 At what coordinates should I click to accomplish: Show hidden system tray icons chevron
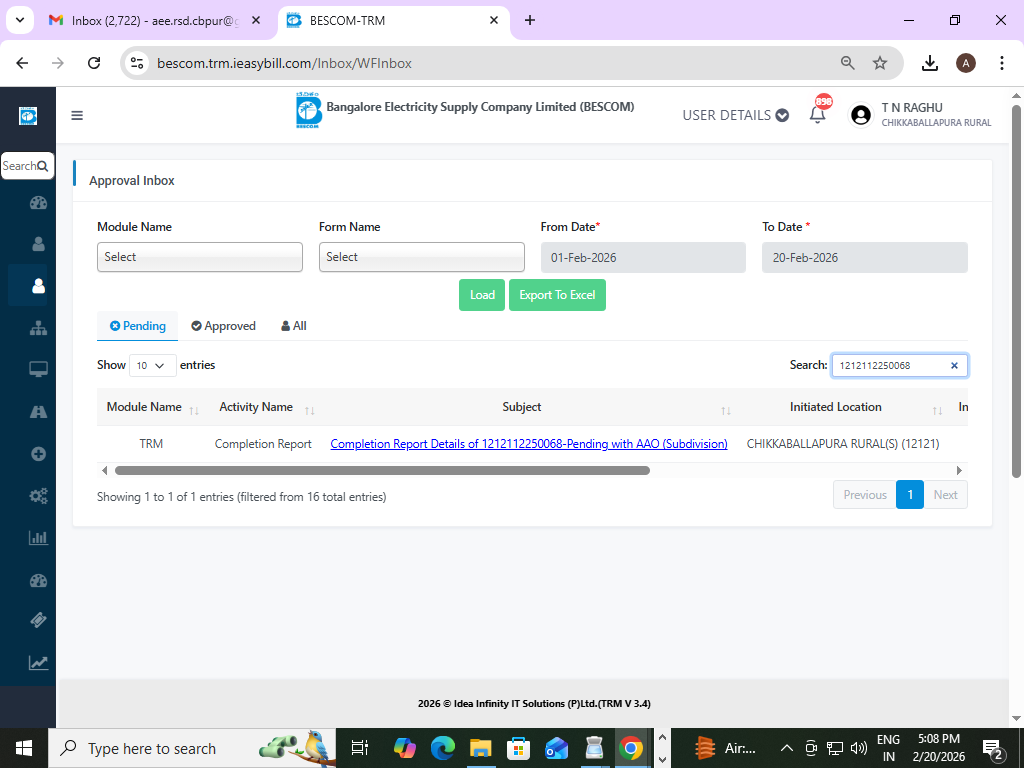click(x=787, y=748)
